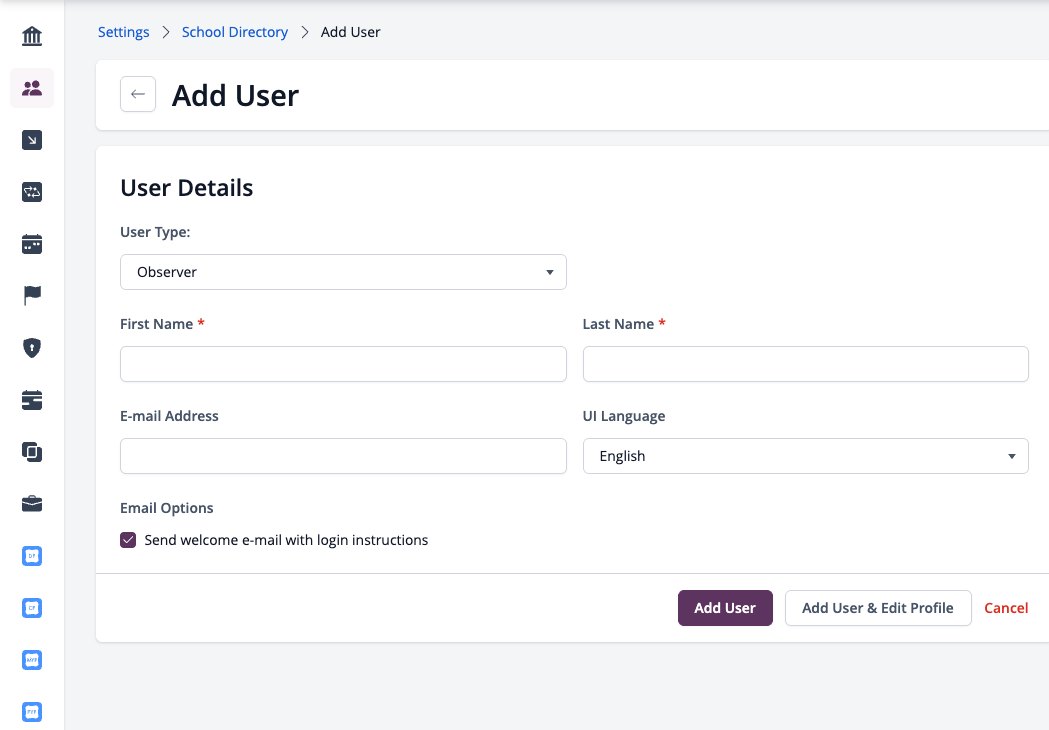The image size is (1049, 730).
Task: Click the 'E-mail Address' label
Action: click(x=169, y=416)
